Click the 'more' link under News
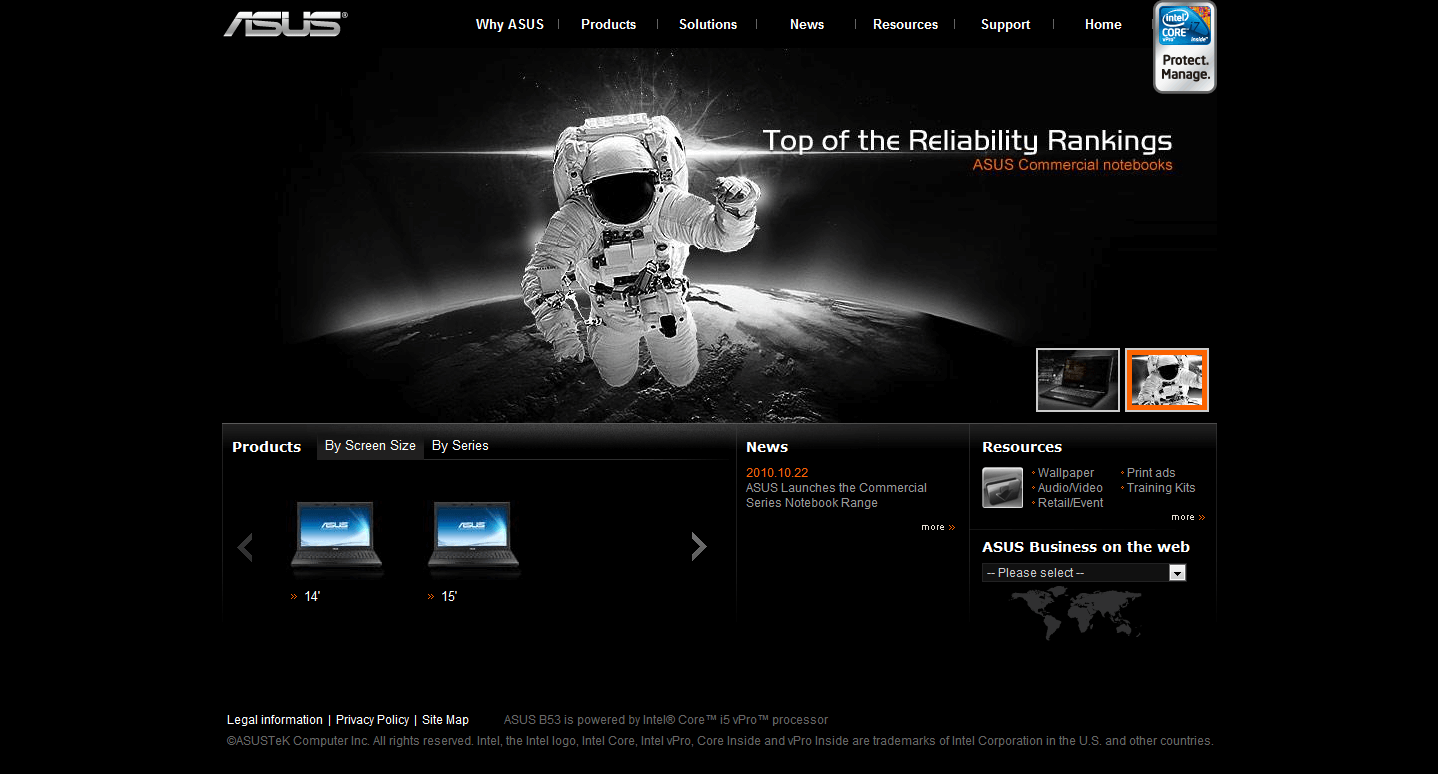 [937, 527]
